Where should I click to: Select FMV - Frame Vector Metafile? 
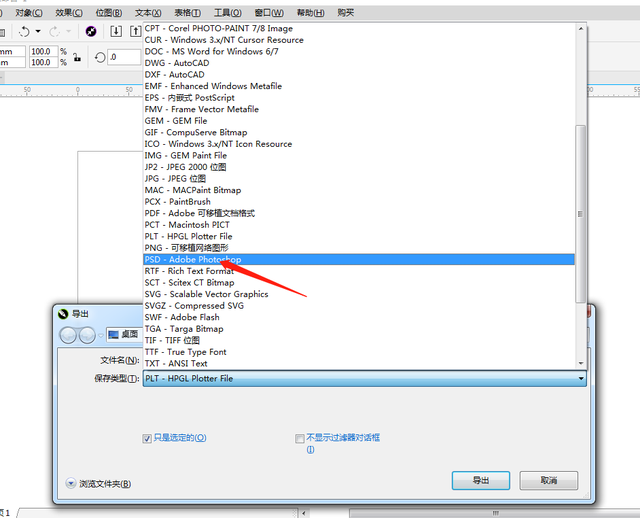359,109
